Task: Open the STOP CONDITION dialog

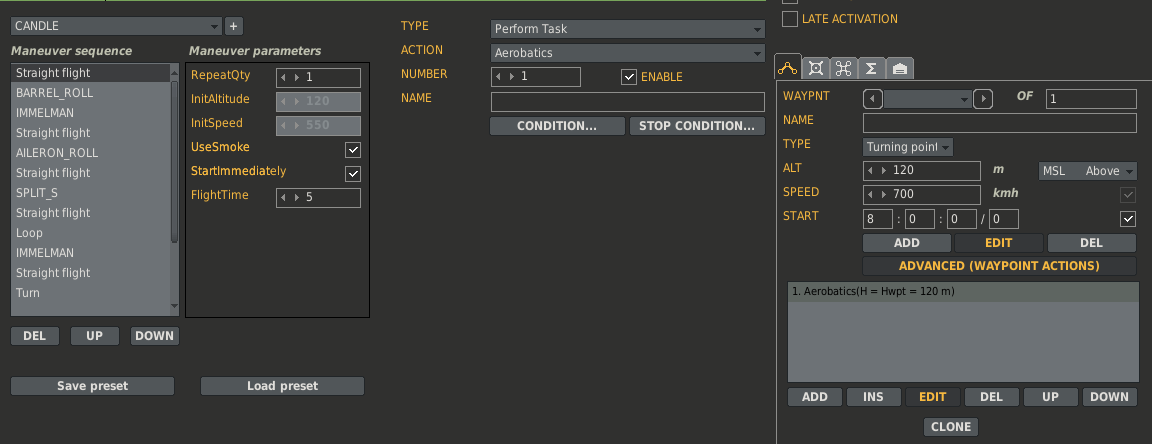Action: (x=696, y=126)
